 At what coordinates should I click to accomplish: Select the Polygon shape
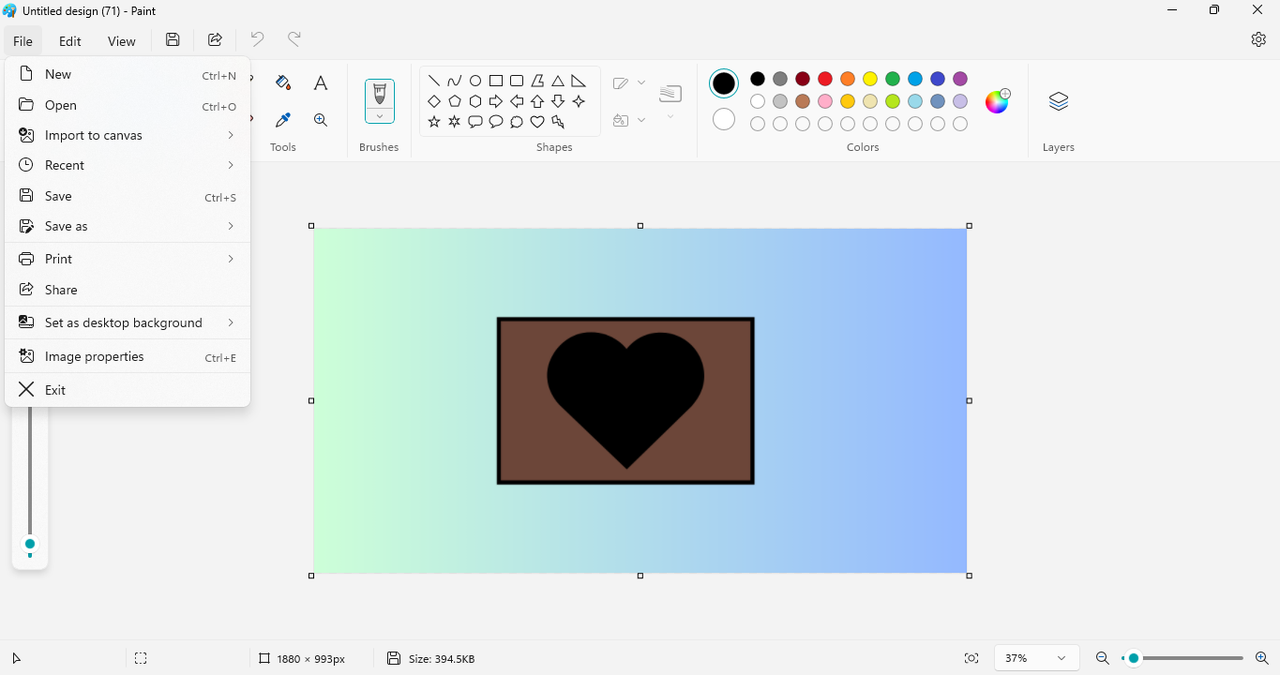(538, 81)
